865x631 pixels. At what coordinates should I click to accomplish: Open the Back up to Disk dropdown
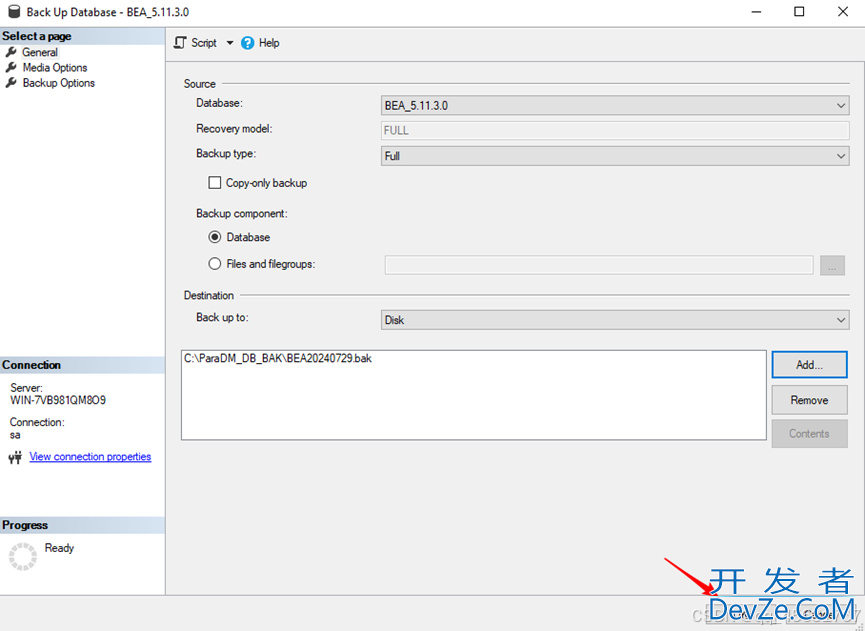pyautogui.click(x=615, y=320)
